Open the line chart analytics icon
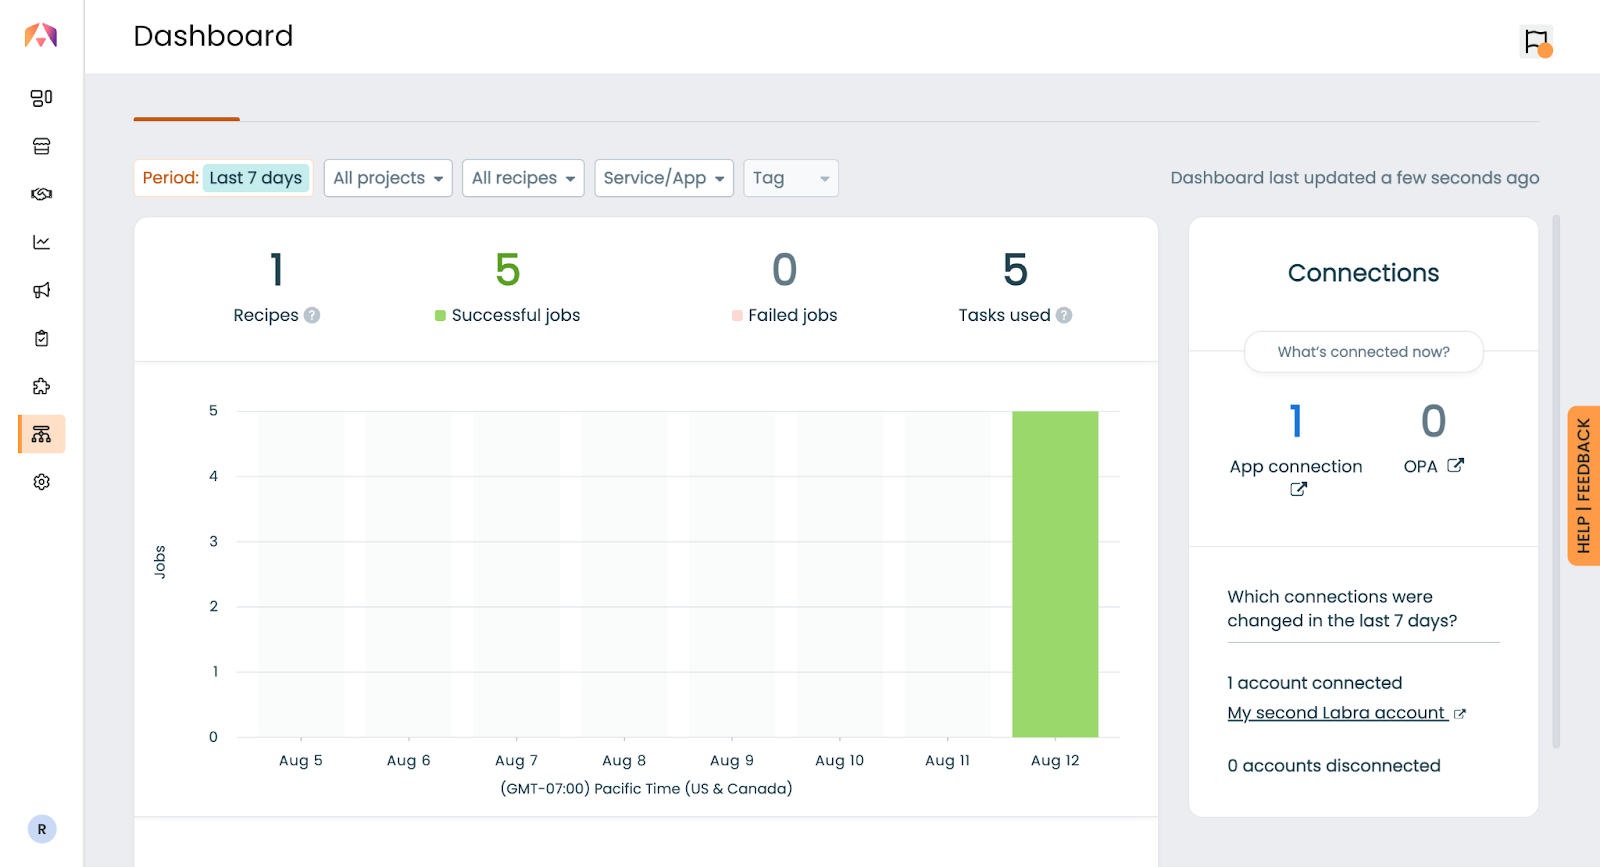This screenshot has width=1600, height=867. (41, 242)
